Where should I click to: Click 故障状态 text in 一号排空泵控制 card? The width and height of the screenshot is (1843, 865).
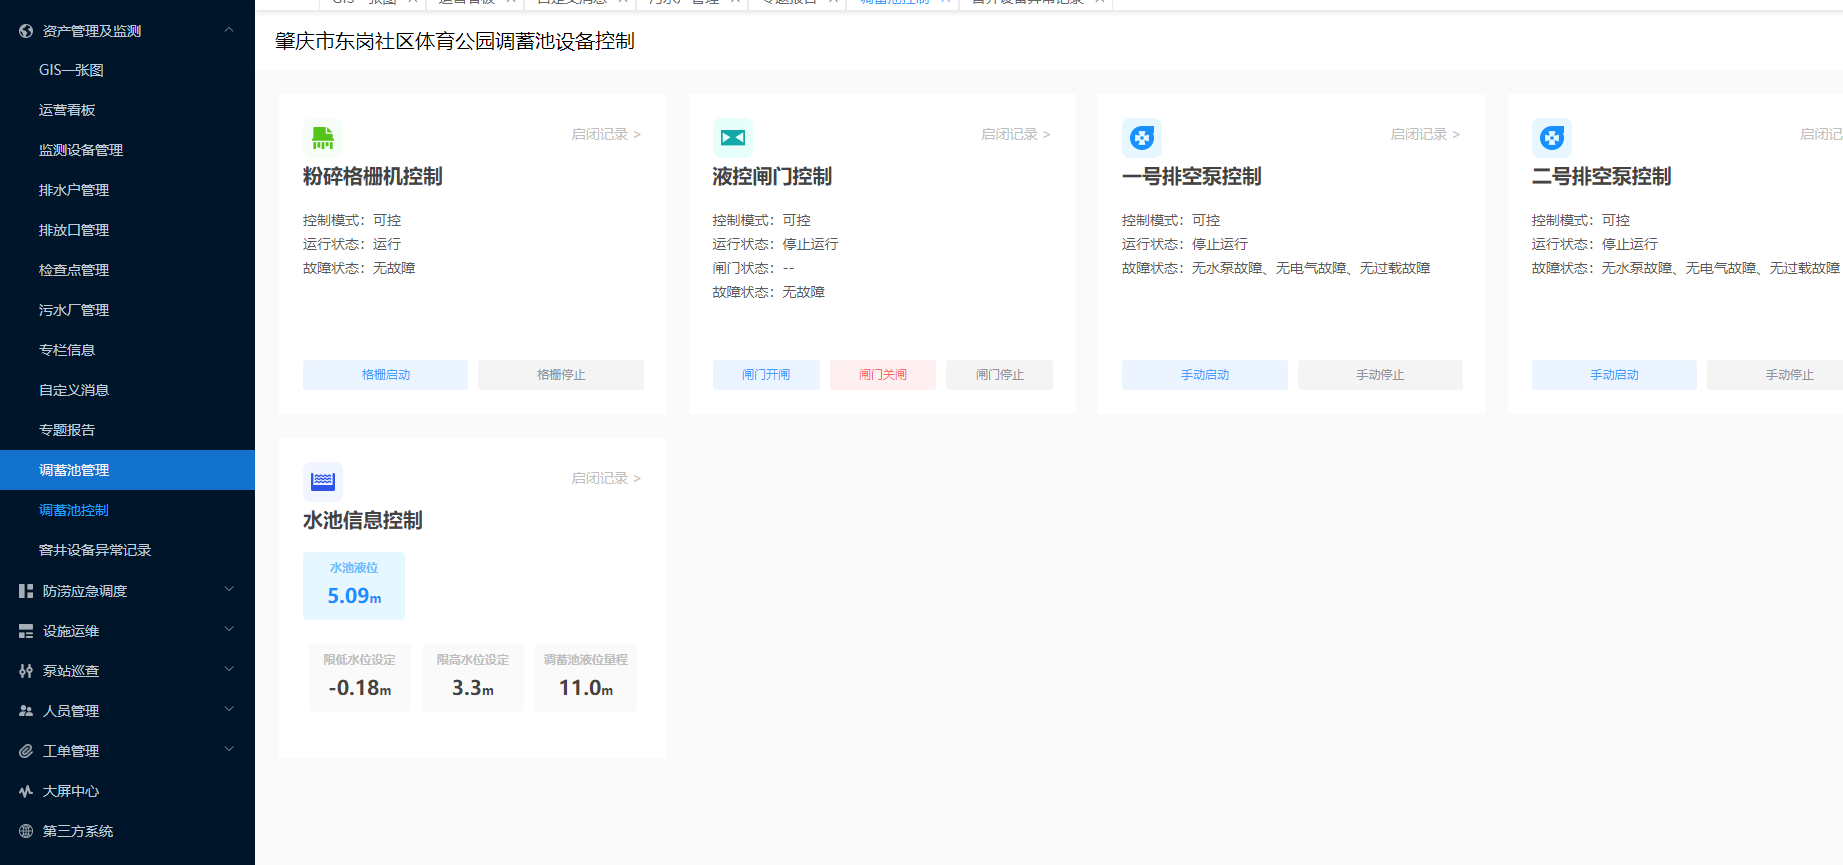[1276, 268]
